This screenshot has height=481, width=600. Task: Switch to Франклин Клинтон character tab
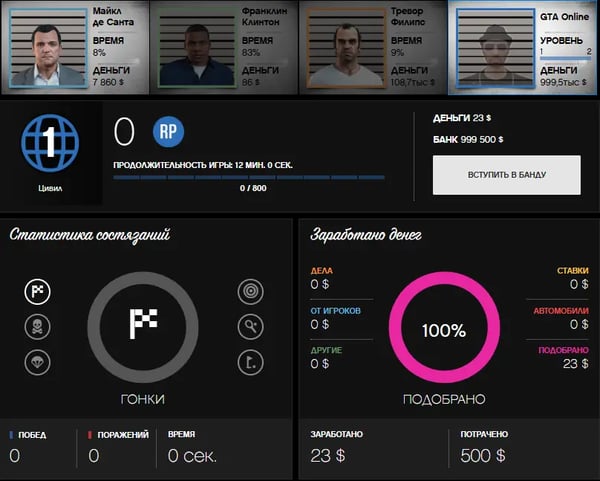224,45
